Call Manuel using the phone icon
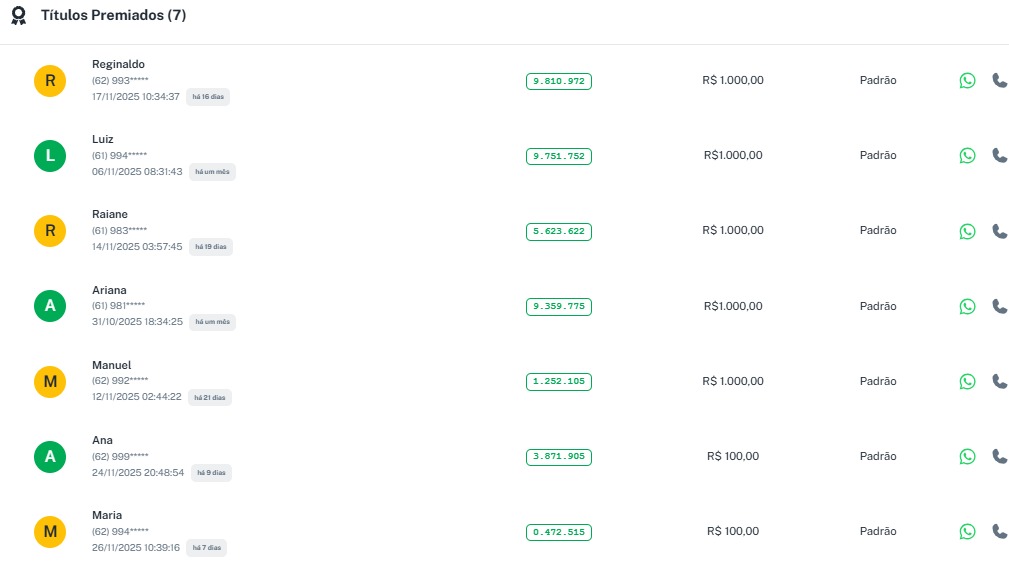1009x562 pixels. 999,381
